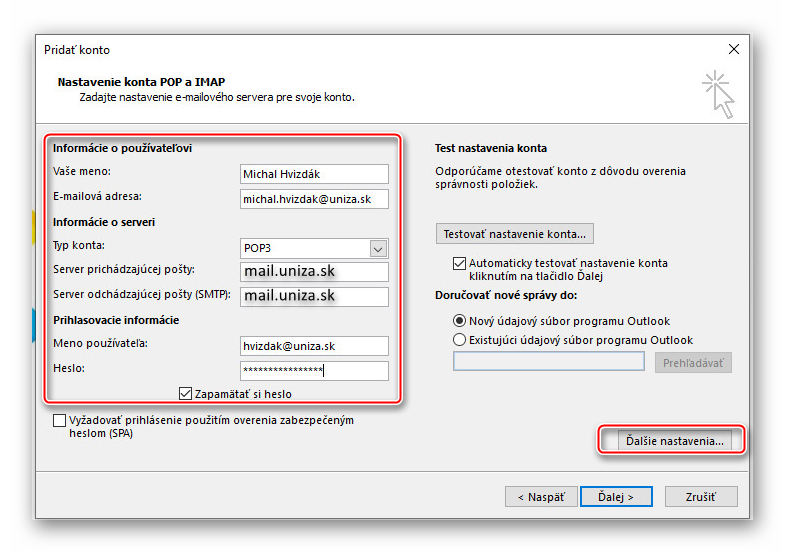Click the Meno používateľa field
785x552 pixels.
[314, 345]
